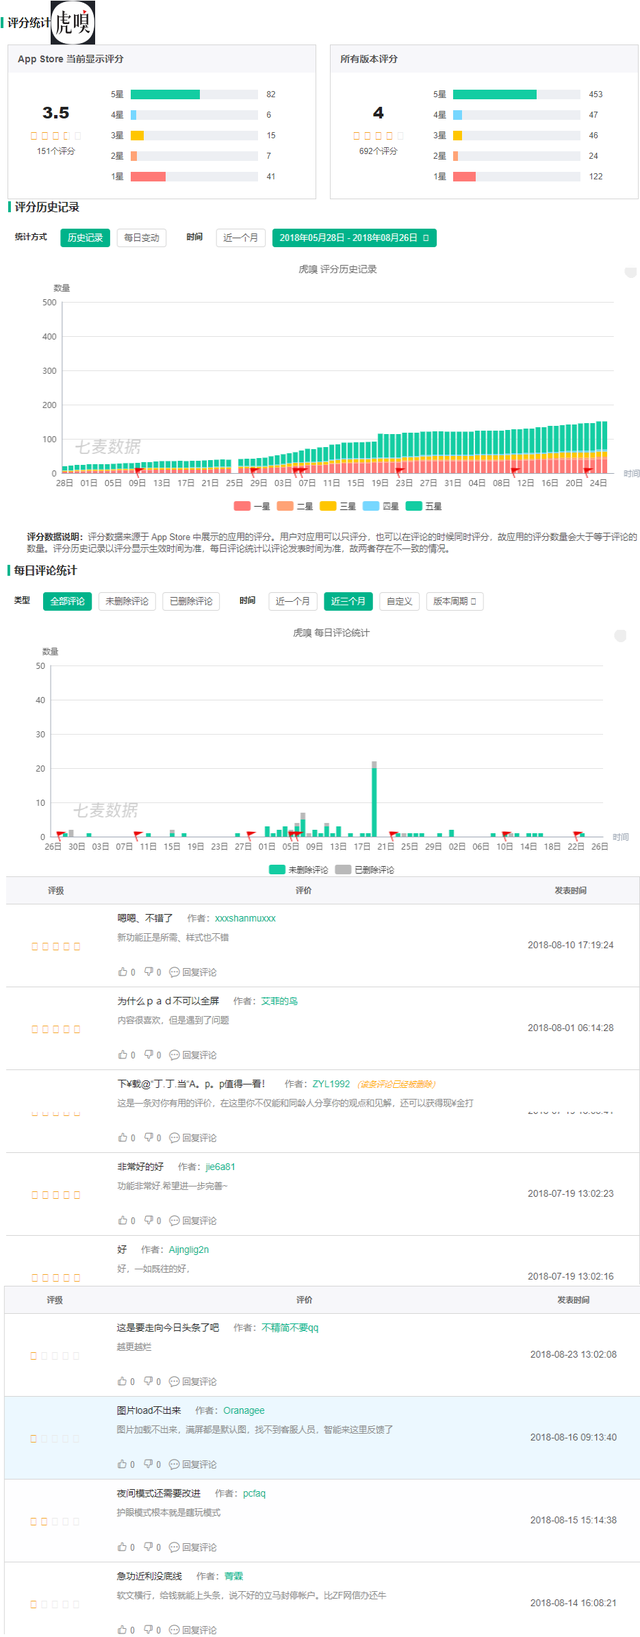Dislike the 图片load不出来 review
The width and height of the screenshot is (640, 1637).
click(x=152, y=1465)
